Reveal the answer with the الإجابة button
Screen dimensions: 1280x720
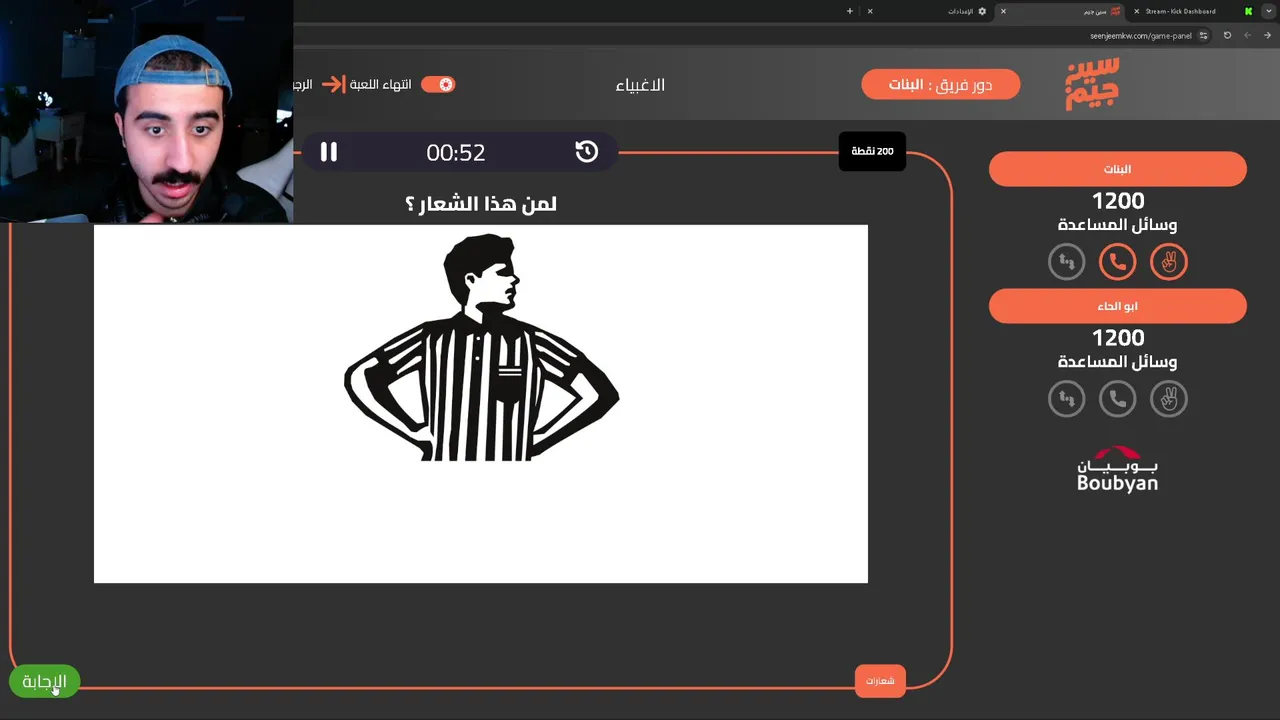pyautogui.click(x=44, y=682)
